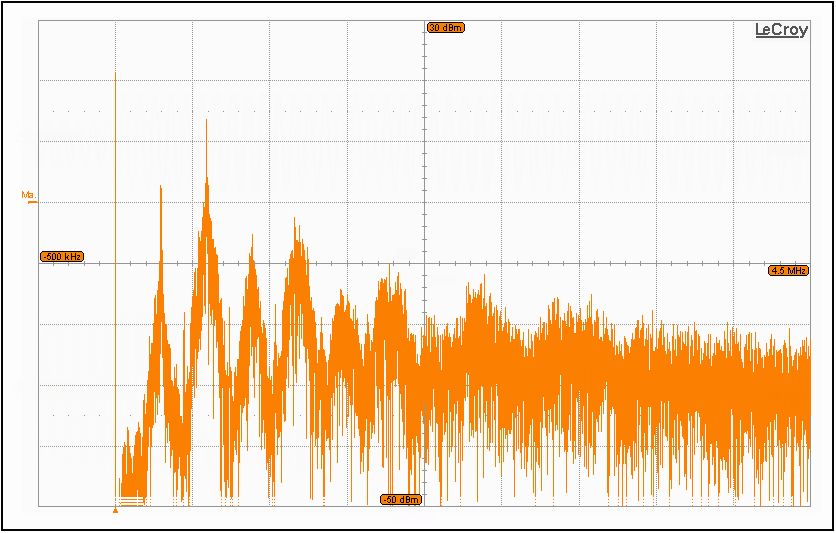This screenshot has height=533, width=836.
Task: Click the flat trace segment at the spectrum start
Action: point(132,498)
